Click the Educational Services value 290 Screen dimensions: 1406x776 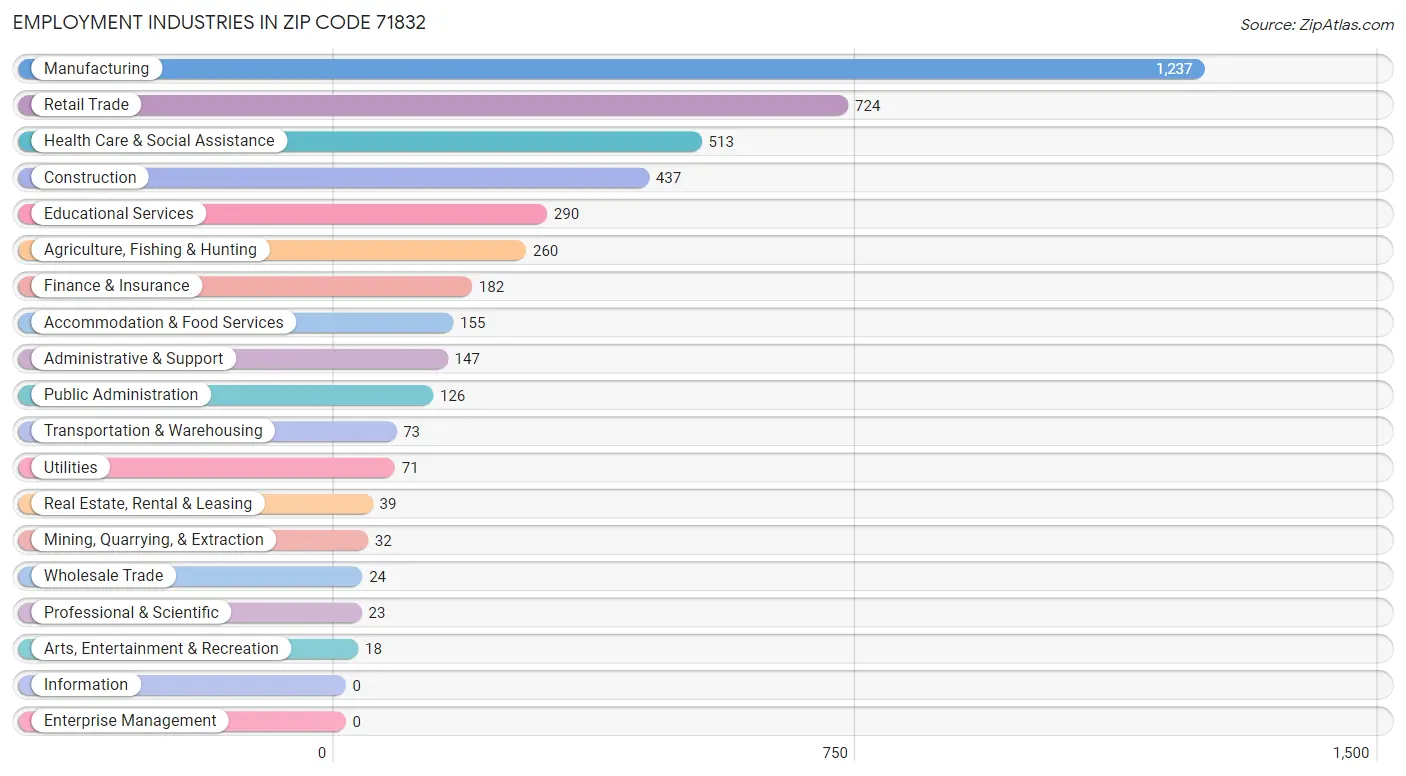tap(566, 214)
